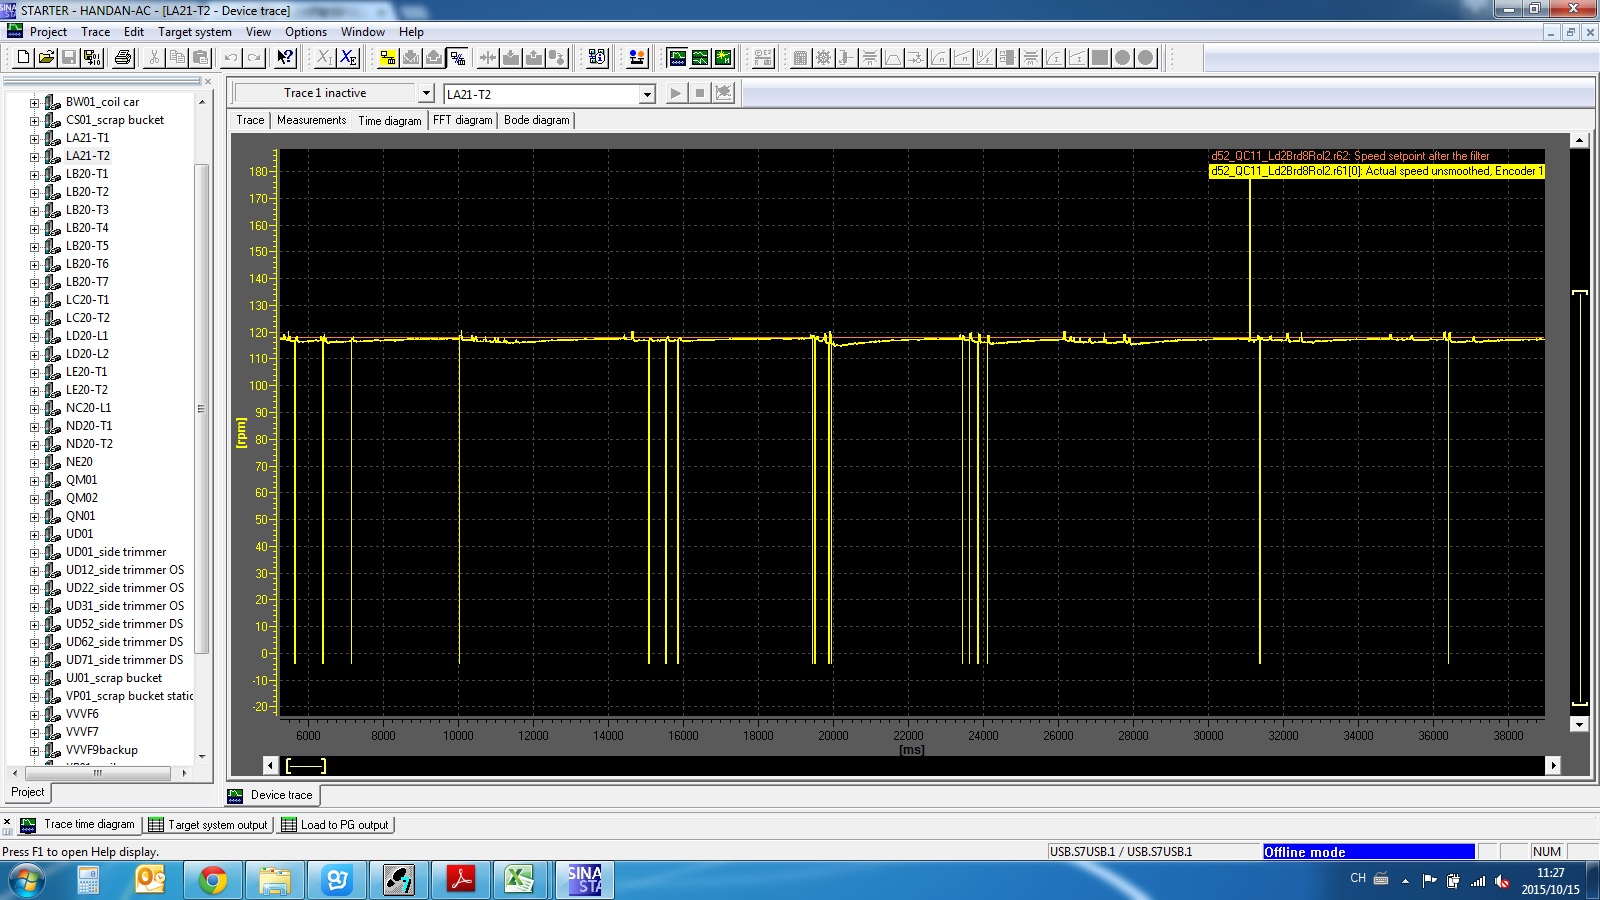Click the Undo arrow icon
Screen dimensions: 1600x900
pyautogui.click(x=231, y=58)
